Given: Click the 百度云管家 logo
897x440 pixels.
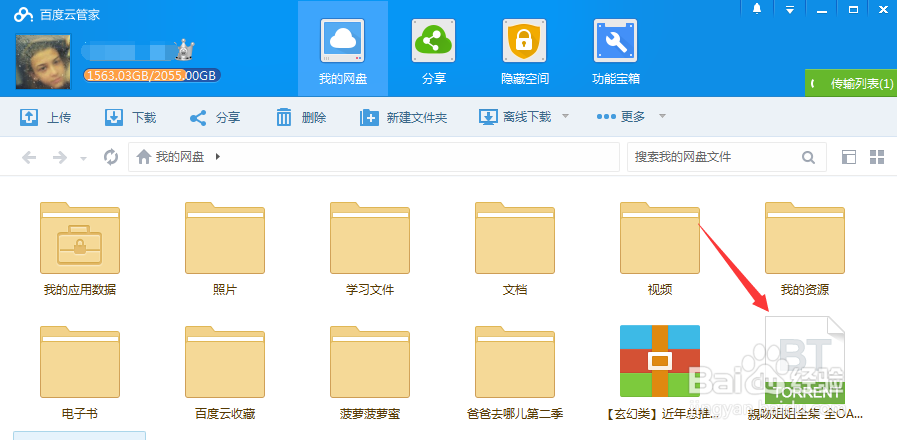Looking at the screenshot, I should [57, 15].
